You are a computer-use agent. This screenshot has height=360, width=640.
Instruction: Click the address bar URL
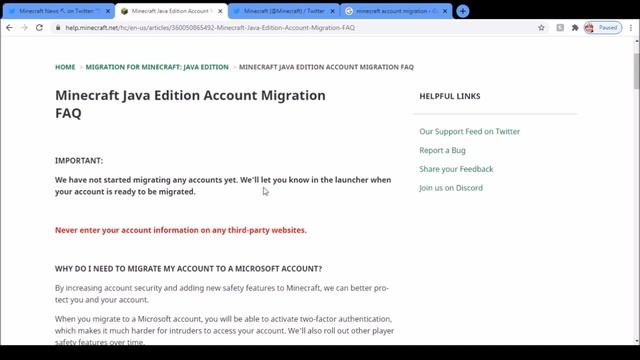point(210,28)
